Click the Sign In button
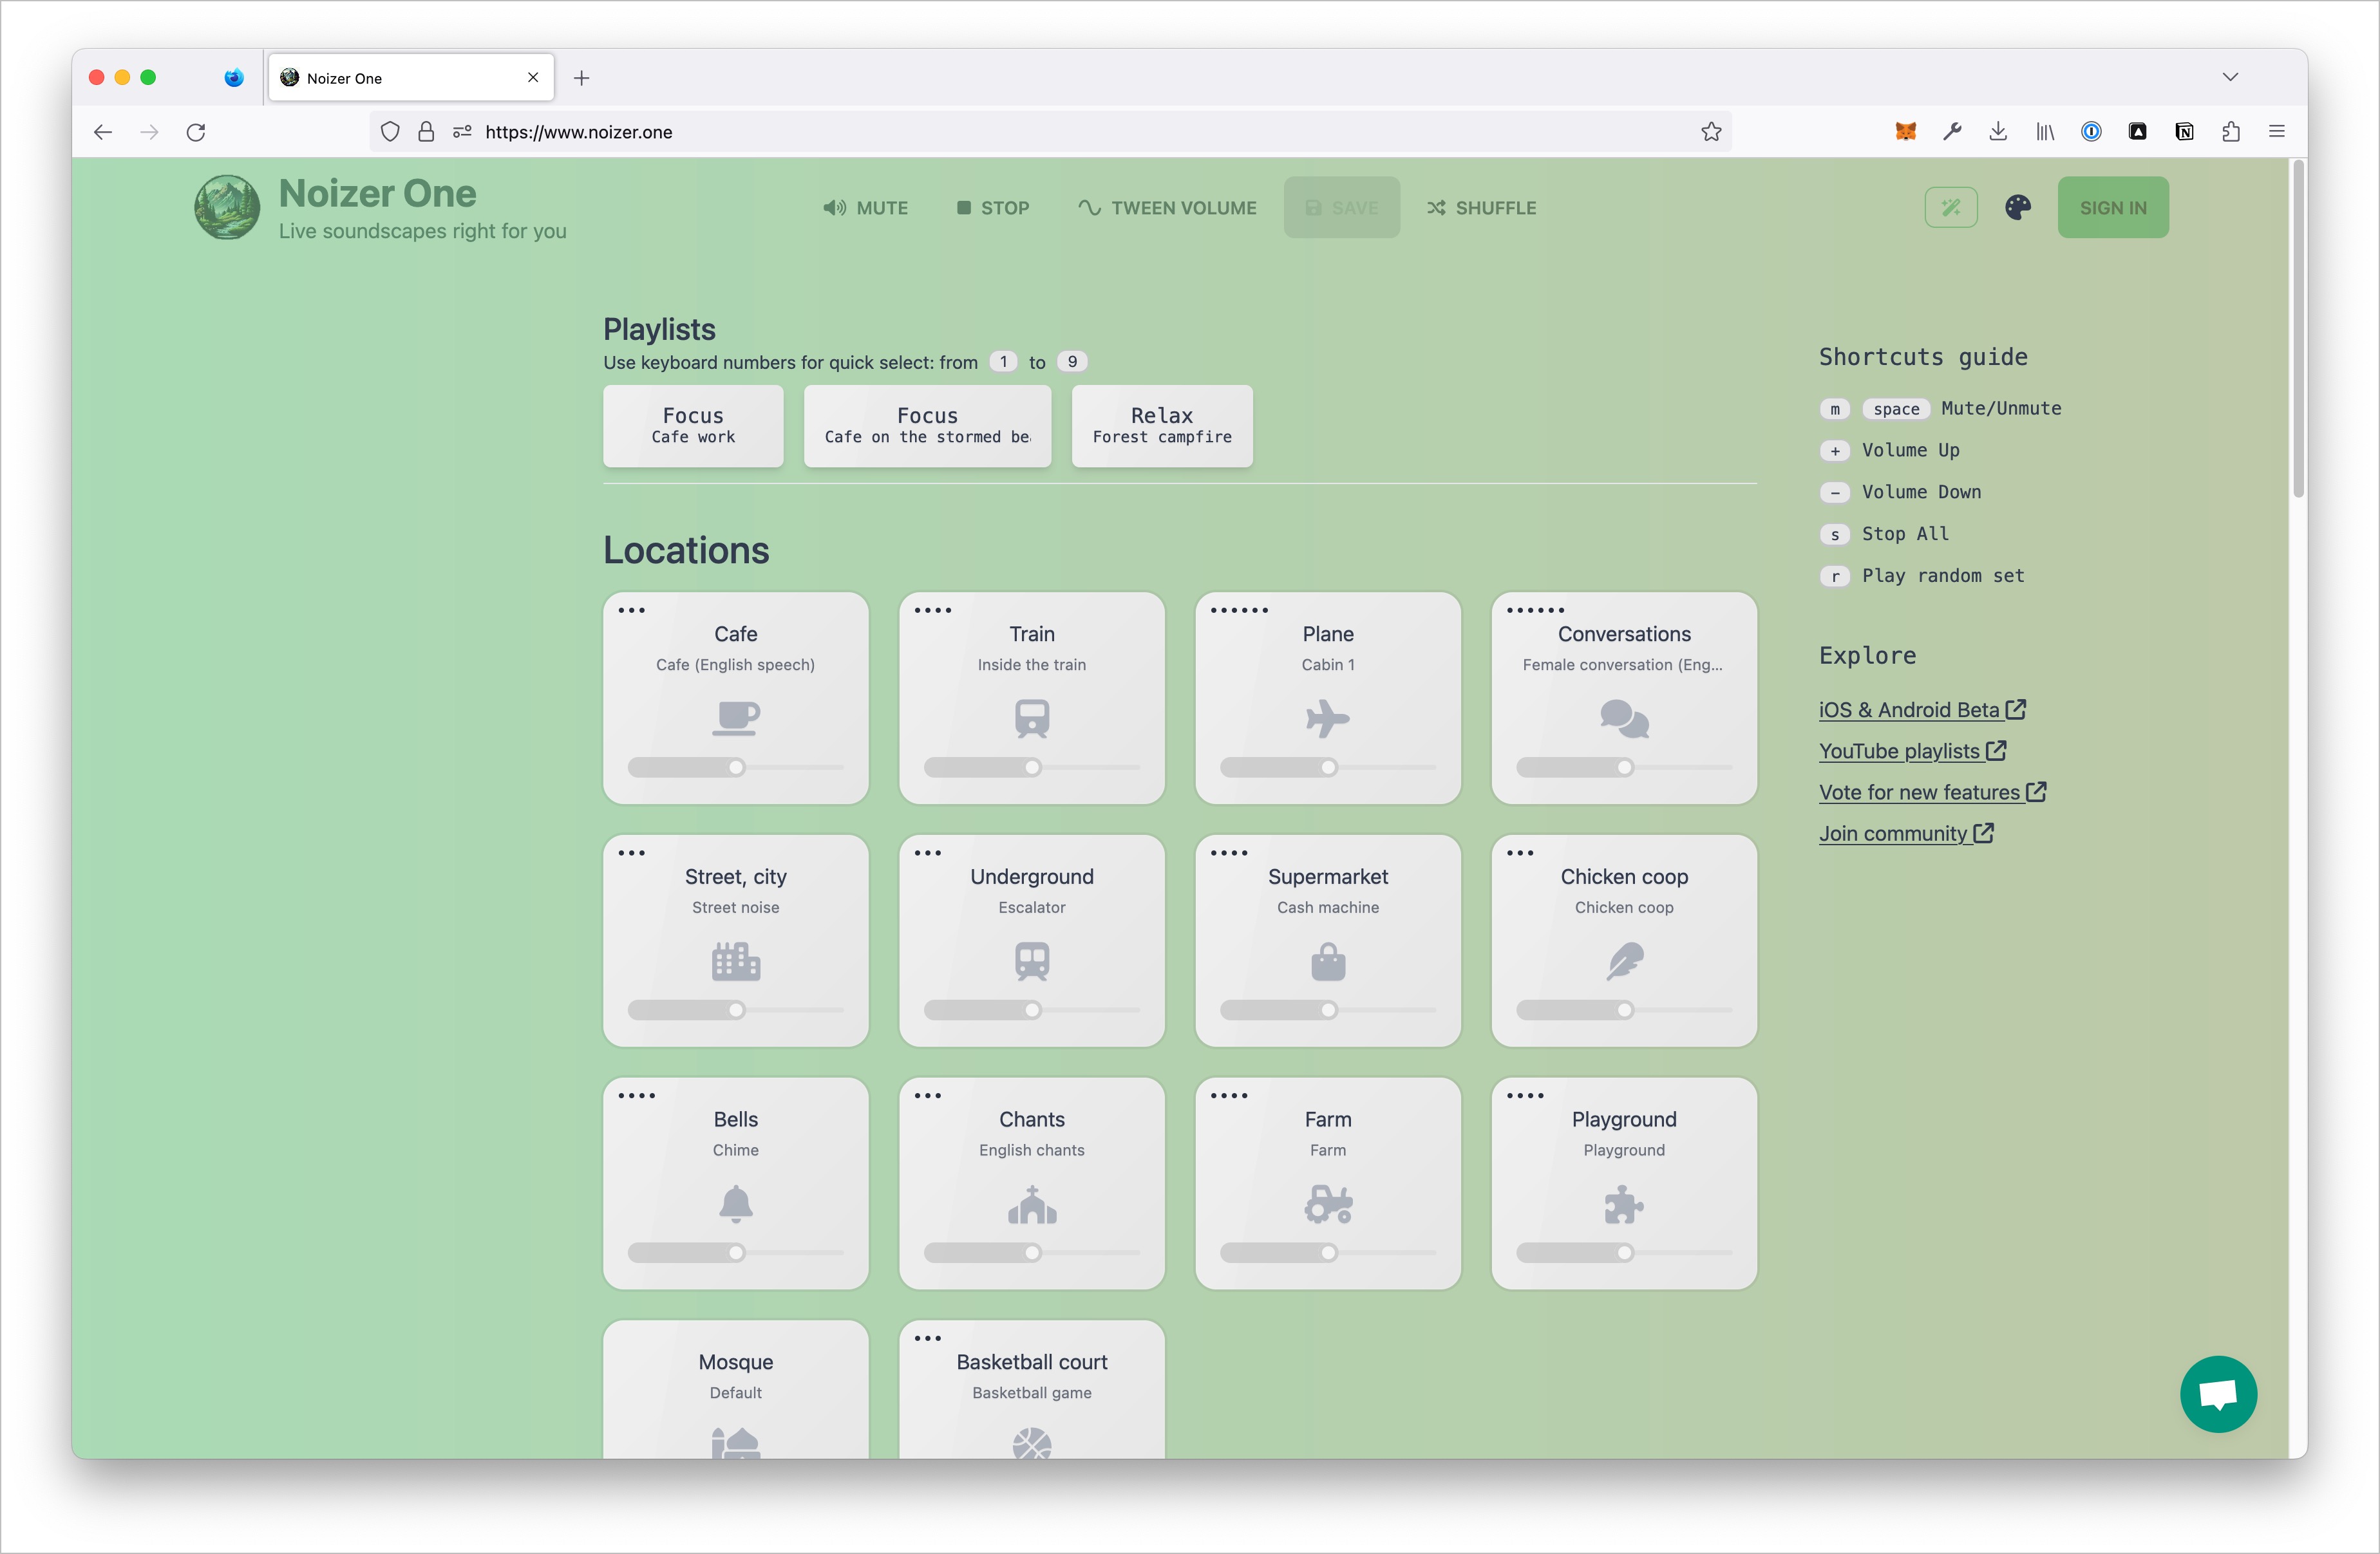 pos(2112,207)
